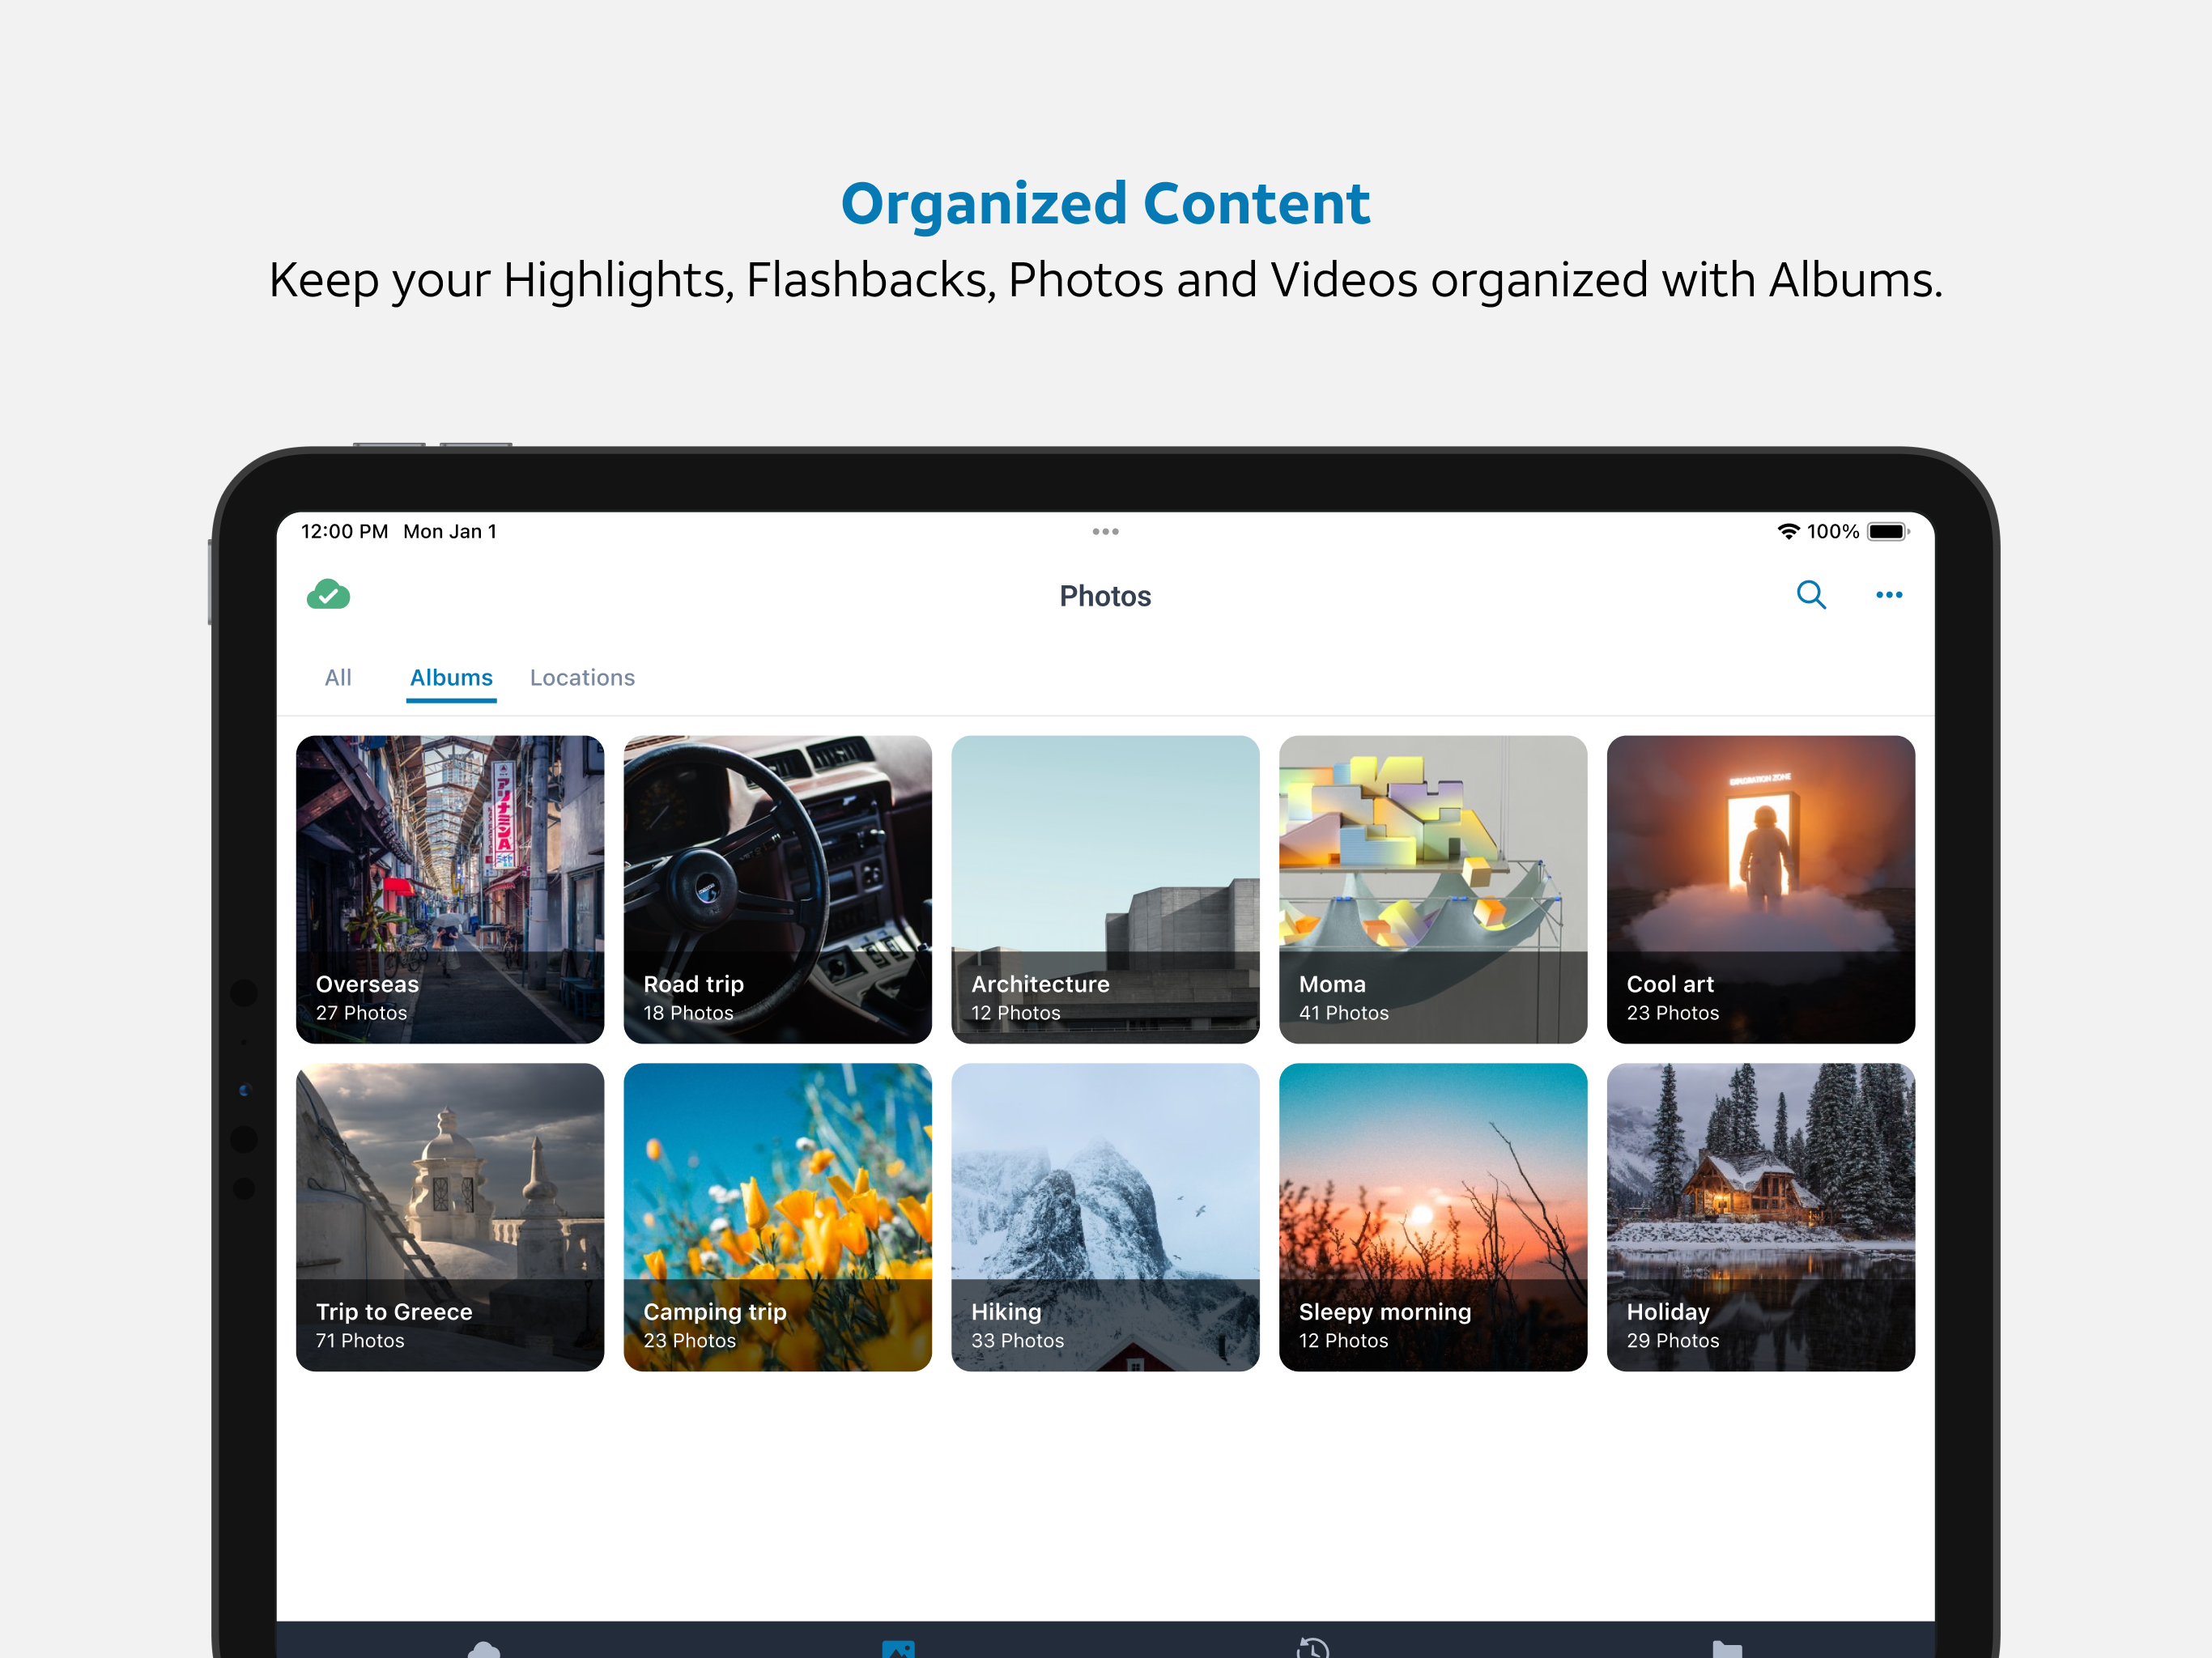Viewport: 2212px width, 1658px height.
Task: Click the green cloud sync status icon
Action: click(328, 596)
